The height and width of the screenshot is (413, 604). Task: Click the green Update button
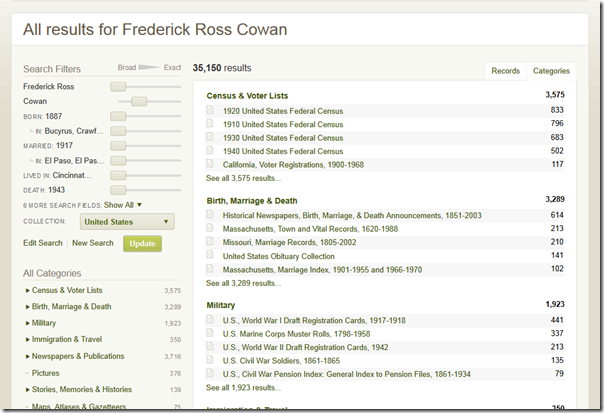pos(143,243)
